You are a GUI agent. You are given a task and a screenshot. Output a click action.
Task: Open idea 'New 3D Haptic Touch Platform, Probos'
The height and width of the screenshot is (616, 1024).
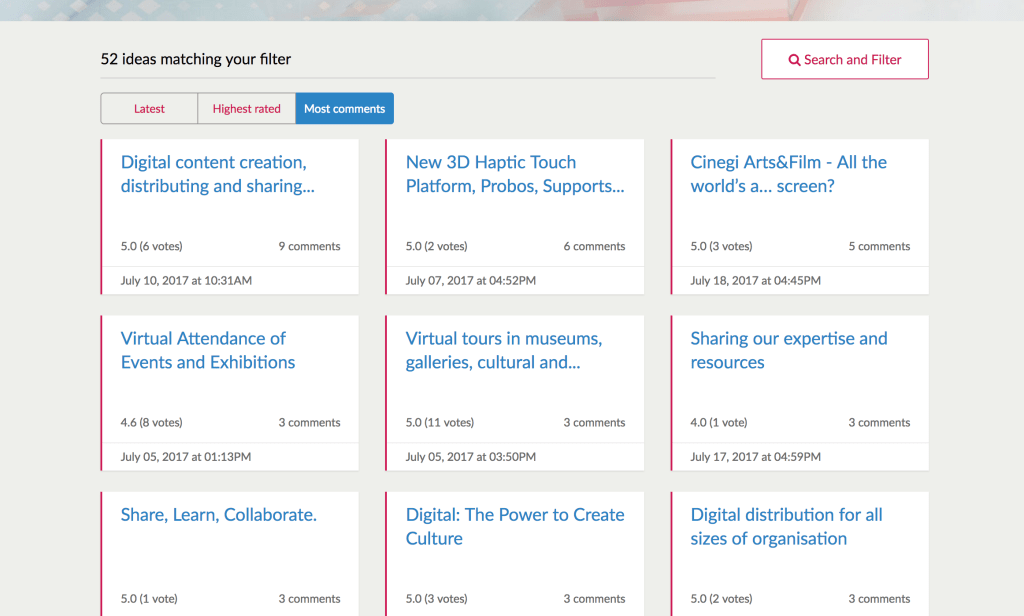coord(515,174)
